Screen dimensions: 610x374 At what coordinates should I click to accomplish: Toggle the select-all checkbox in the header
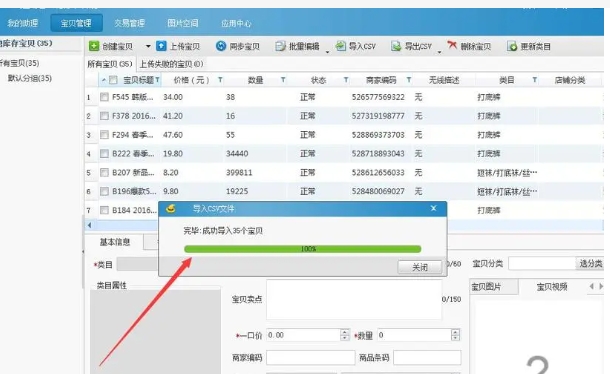(x=113, y=80)
